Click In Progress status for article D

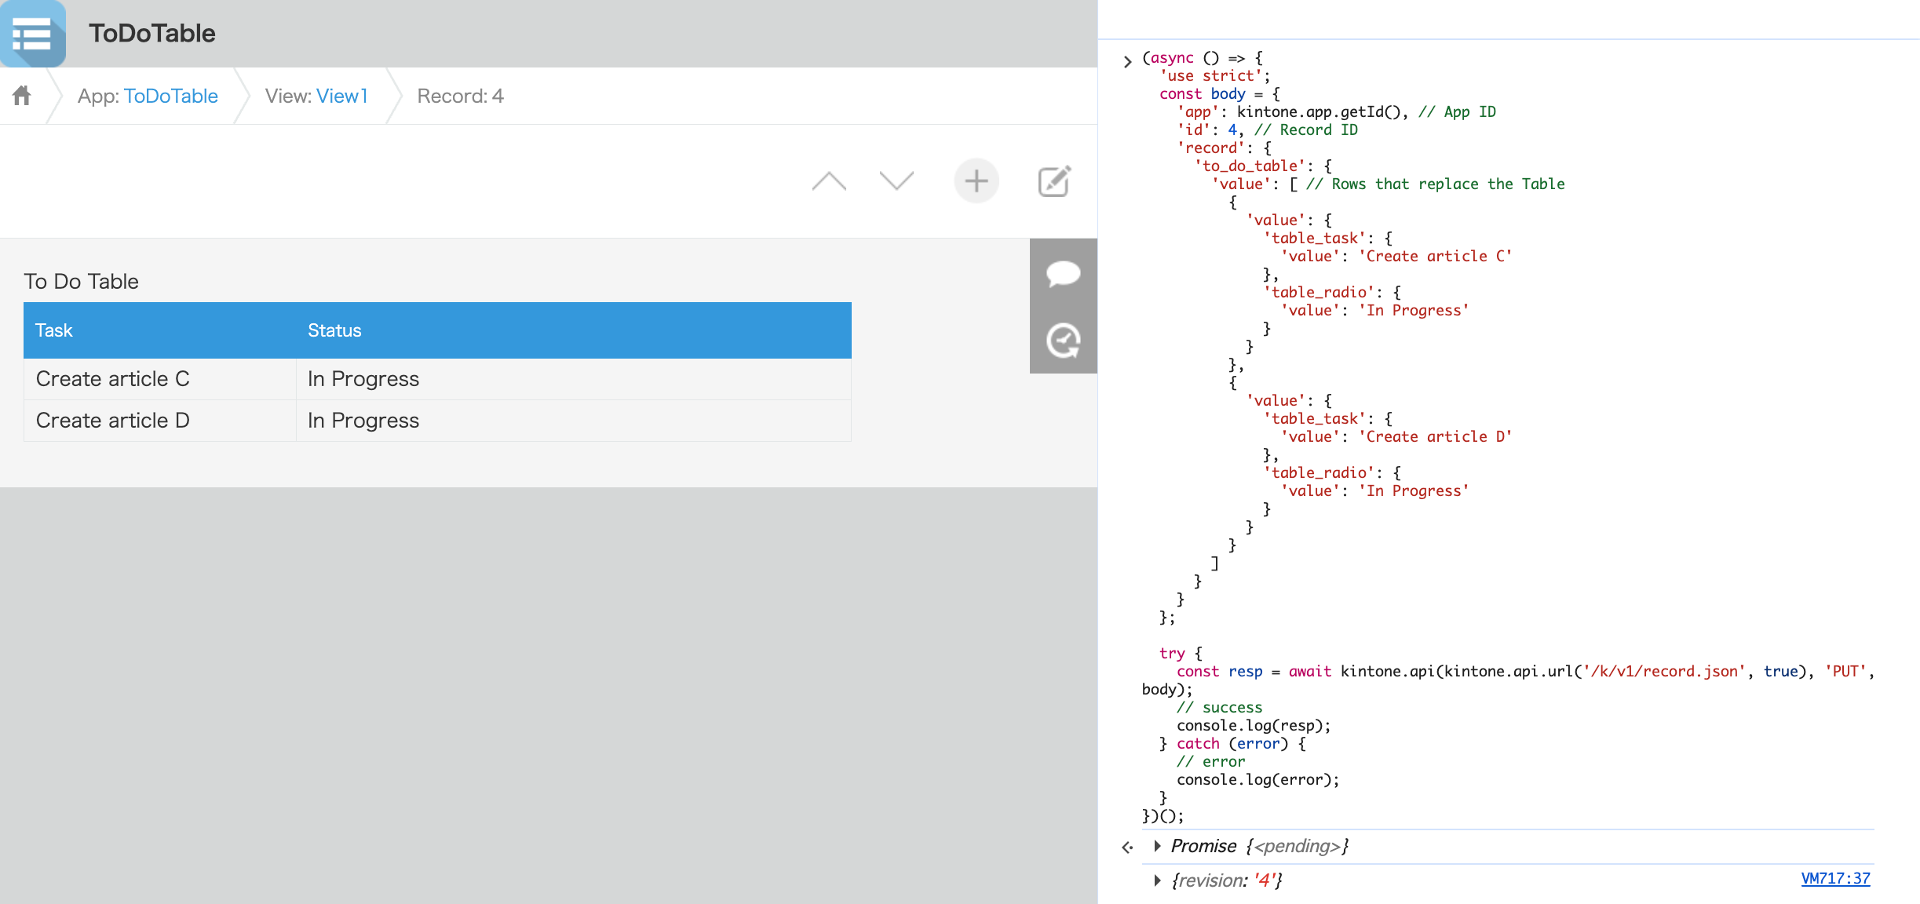[574, 421]
